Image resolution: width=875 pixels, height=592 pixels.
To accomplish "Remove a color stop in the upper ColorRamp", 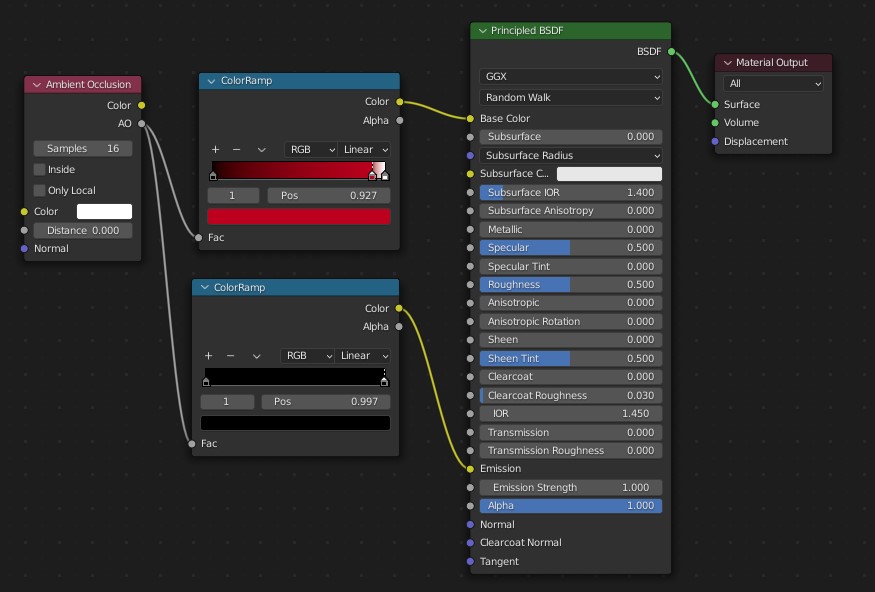I will click(237, 150).
